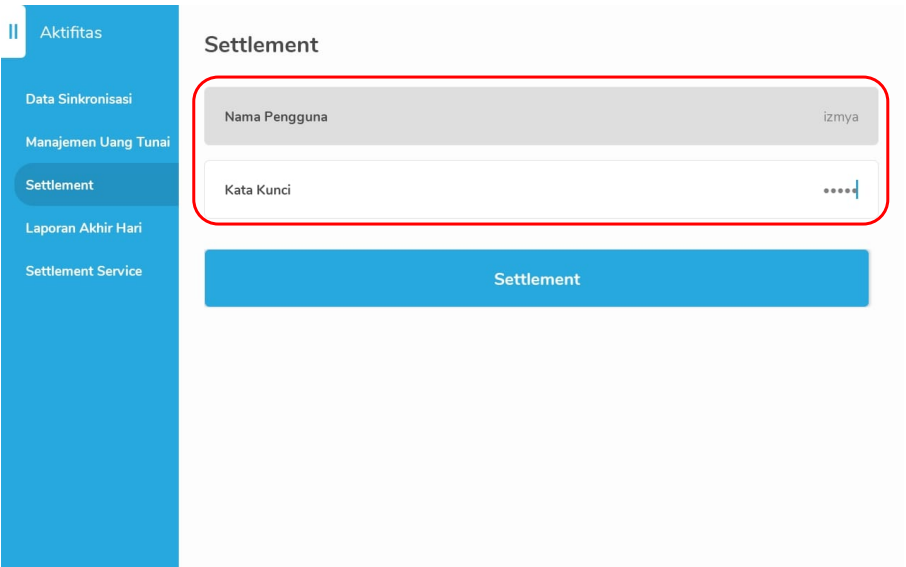Click the Nama Pengguna label text
The height and width of the screenshot is (567, 906).
pyautogui.click(x=276, y=117)
